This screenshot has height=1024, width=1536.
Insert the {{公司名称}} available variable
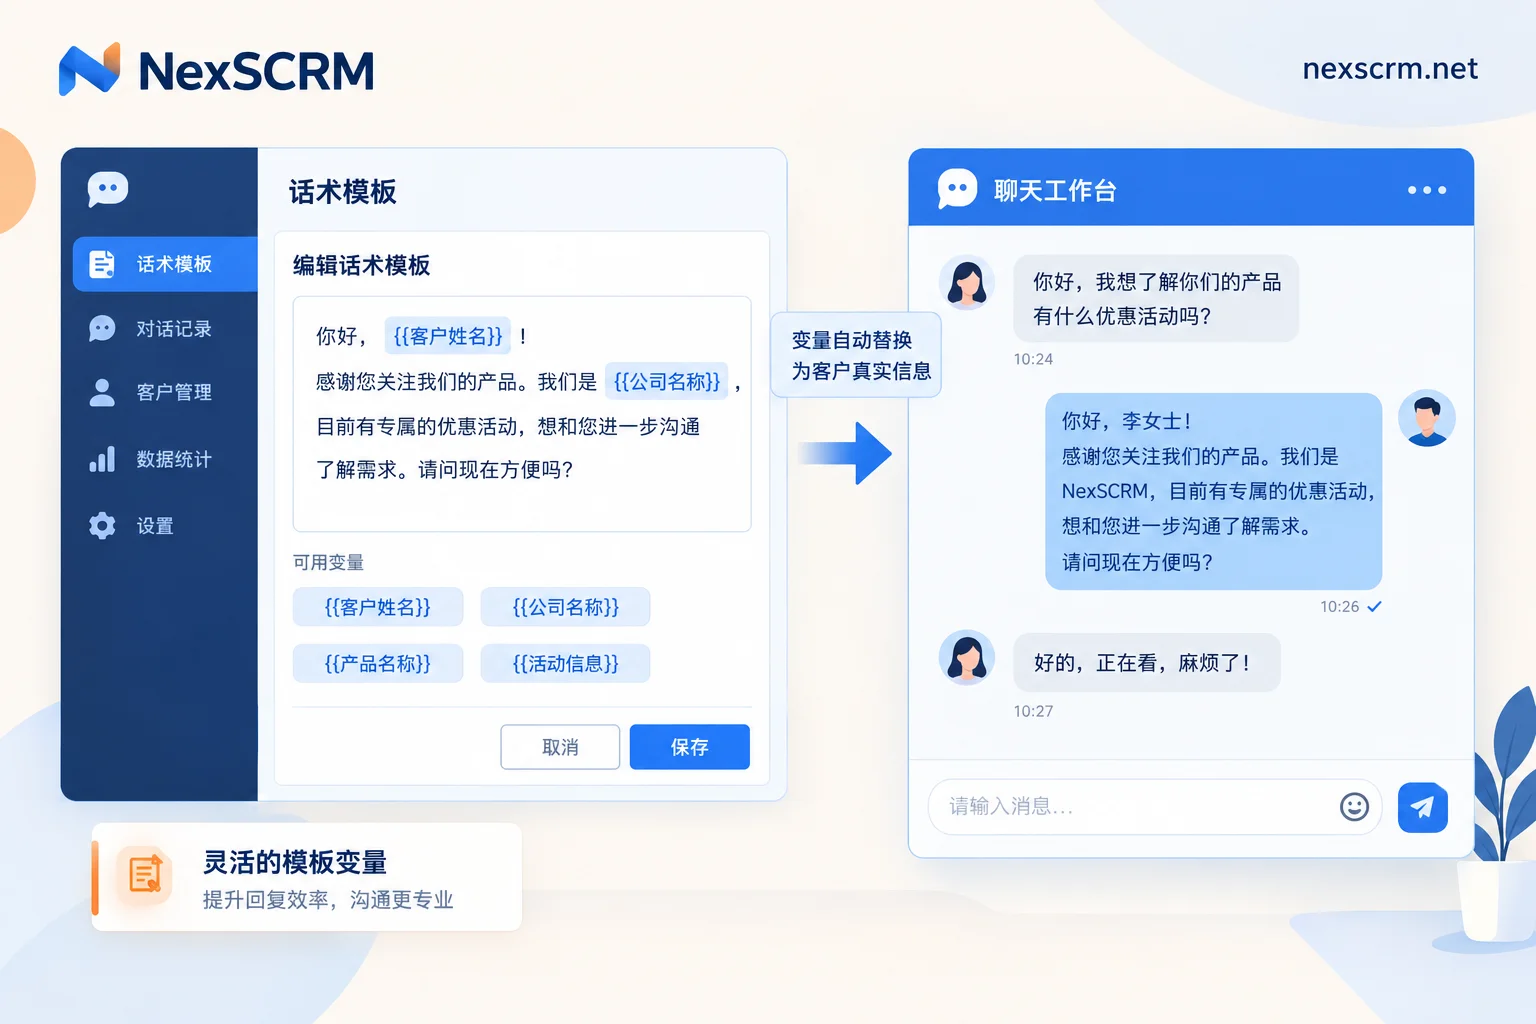pyautogui.click(x=566, y=607)
